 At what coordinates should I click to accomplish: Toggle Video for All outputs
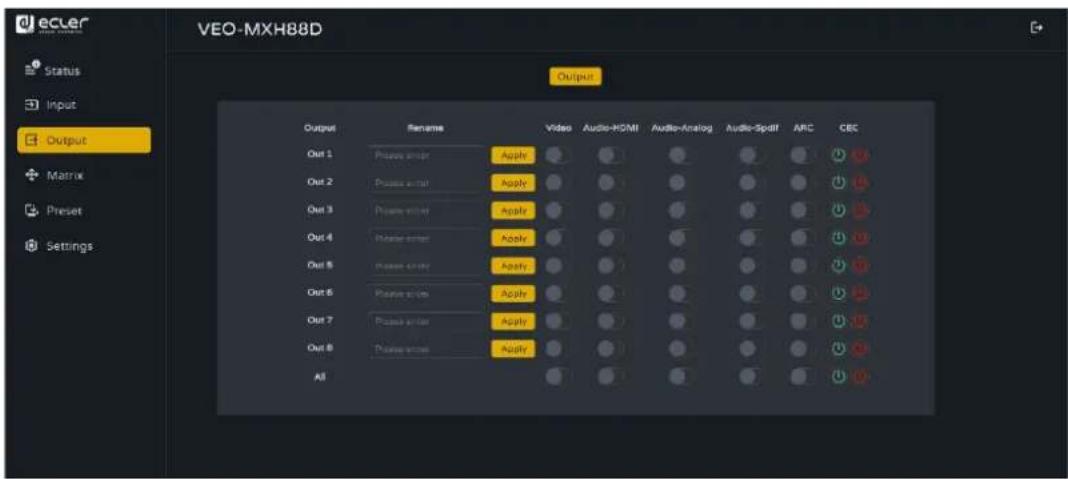(558, 375)
